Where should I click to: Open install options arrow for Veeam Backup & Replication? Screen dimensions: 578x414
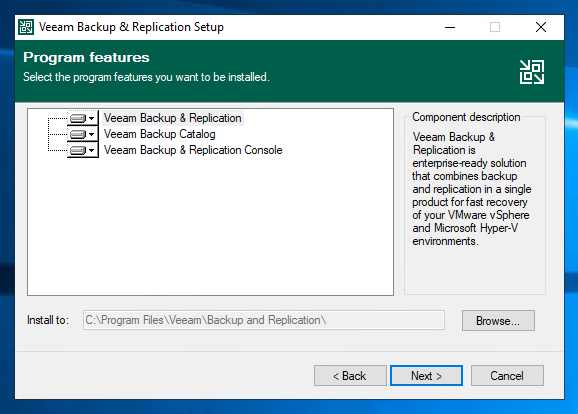point(91,118)
